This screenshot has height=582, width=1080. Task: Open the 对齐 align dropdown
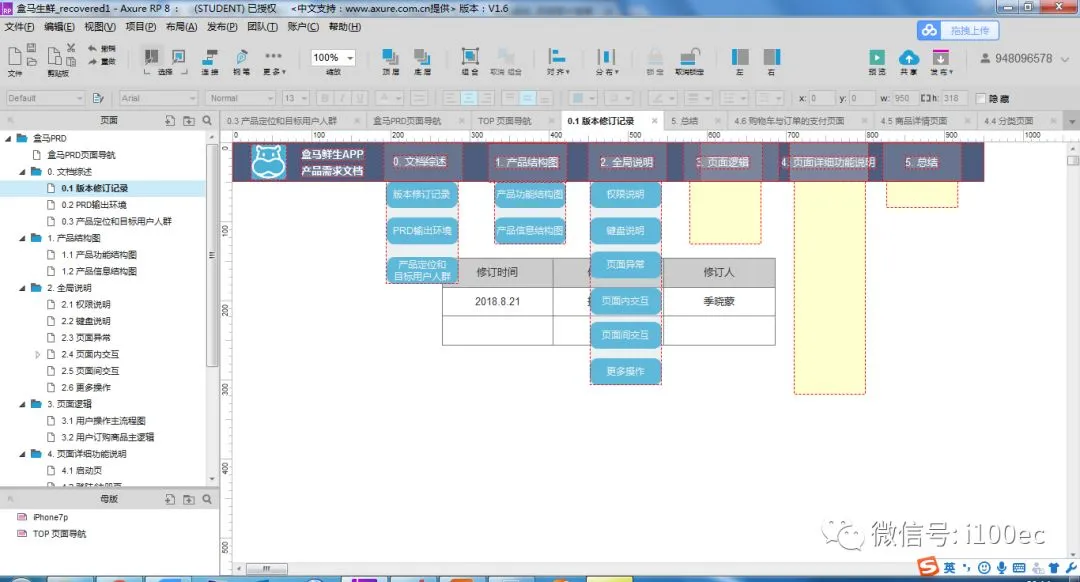tap(558, 61)
